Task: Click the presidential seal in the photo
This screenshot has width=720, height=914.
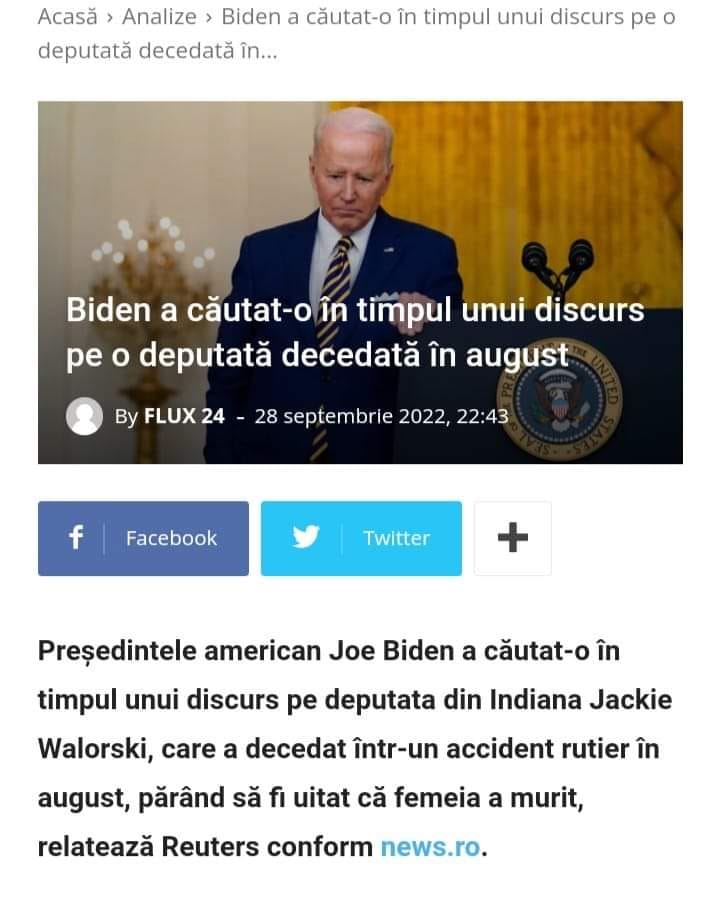Action: tap(560, 400)
